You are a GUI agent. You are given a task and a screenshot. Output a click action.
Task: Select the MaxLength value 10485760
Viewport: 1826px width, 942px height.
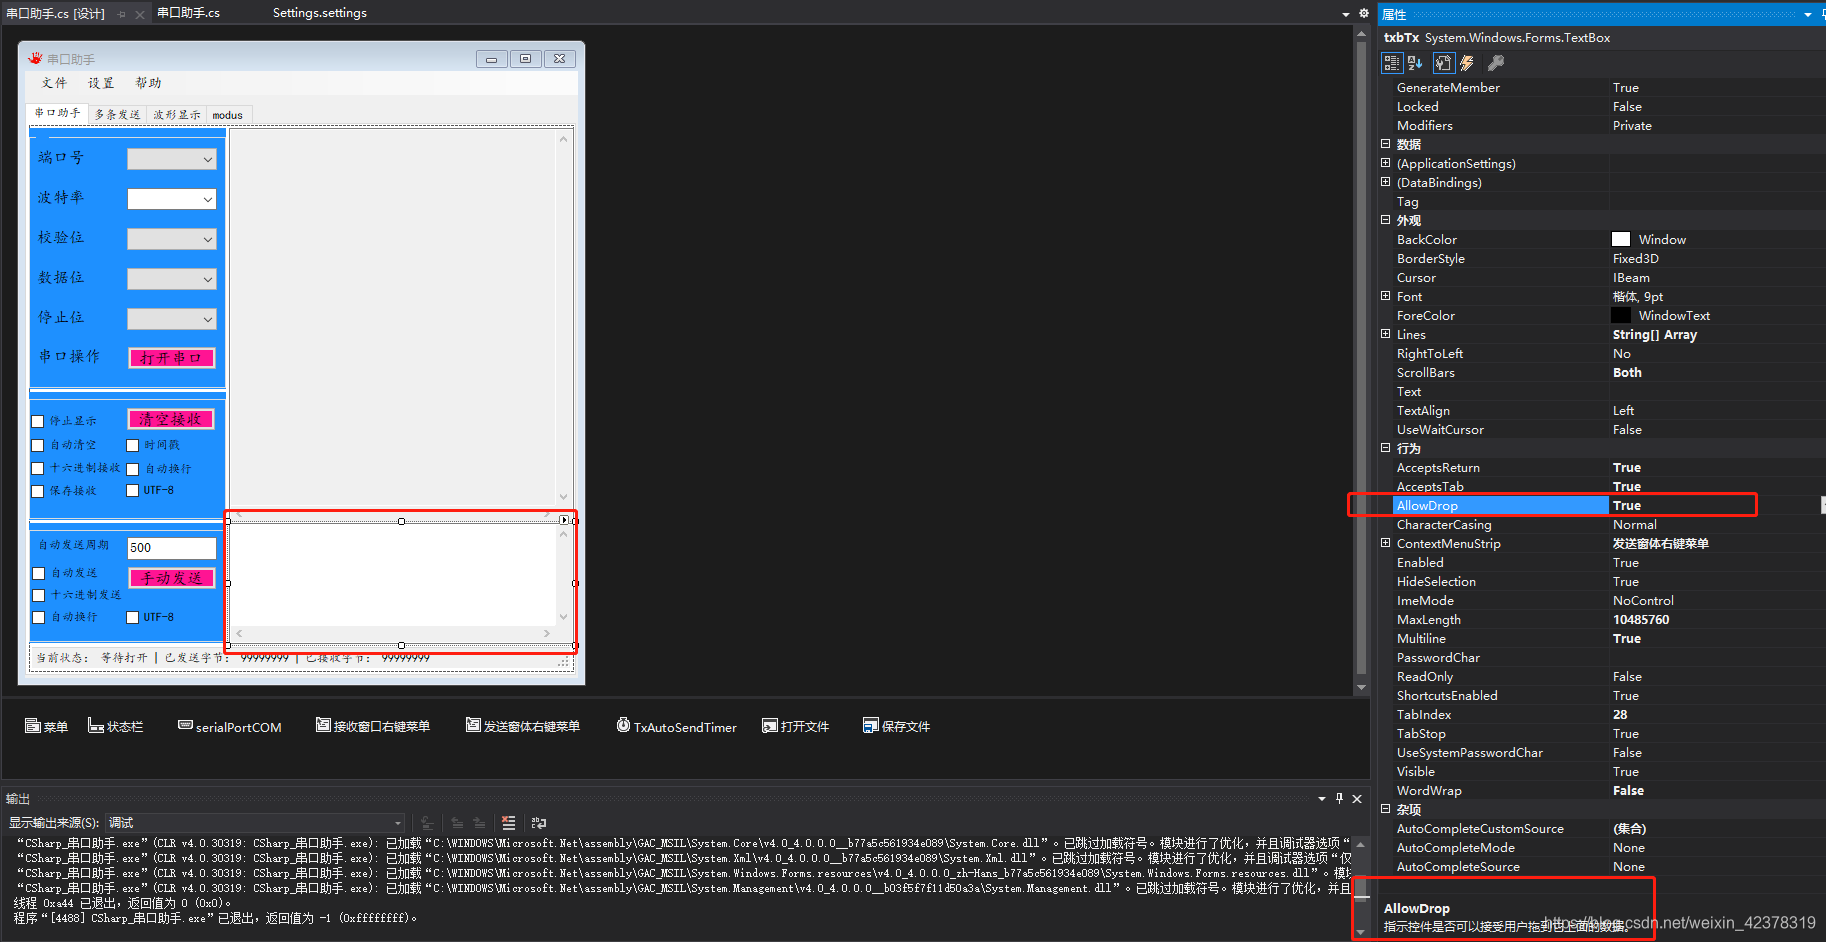tap(1641, 619)
